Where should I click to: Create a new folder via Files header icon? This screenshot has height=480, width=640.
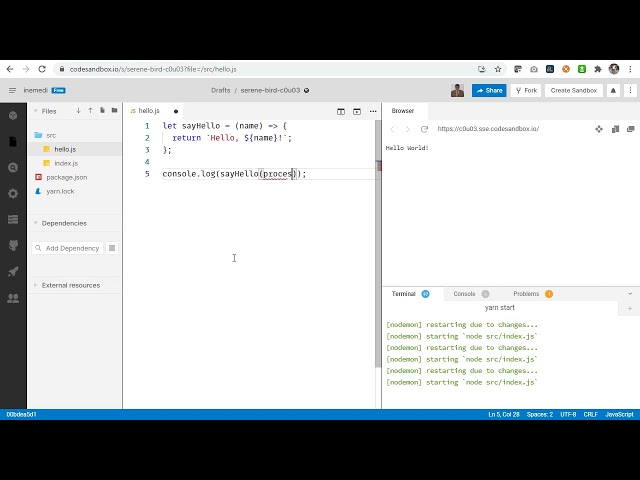click(114, 111)
